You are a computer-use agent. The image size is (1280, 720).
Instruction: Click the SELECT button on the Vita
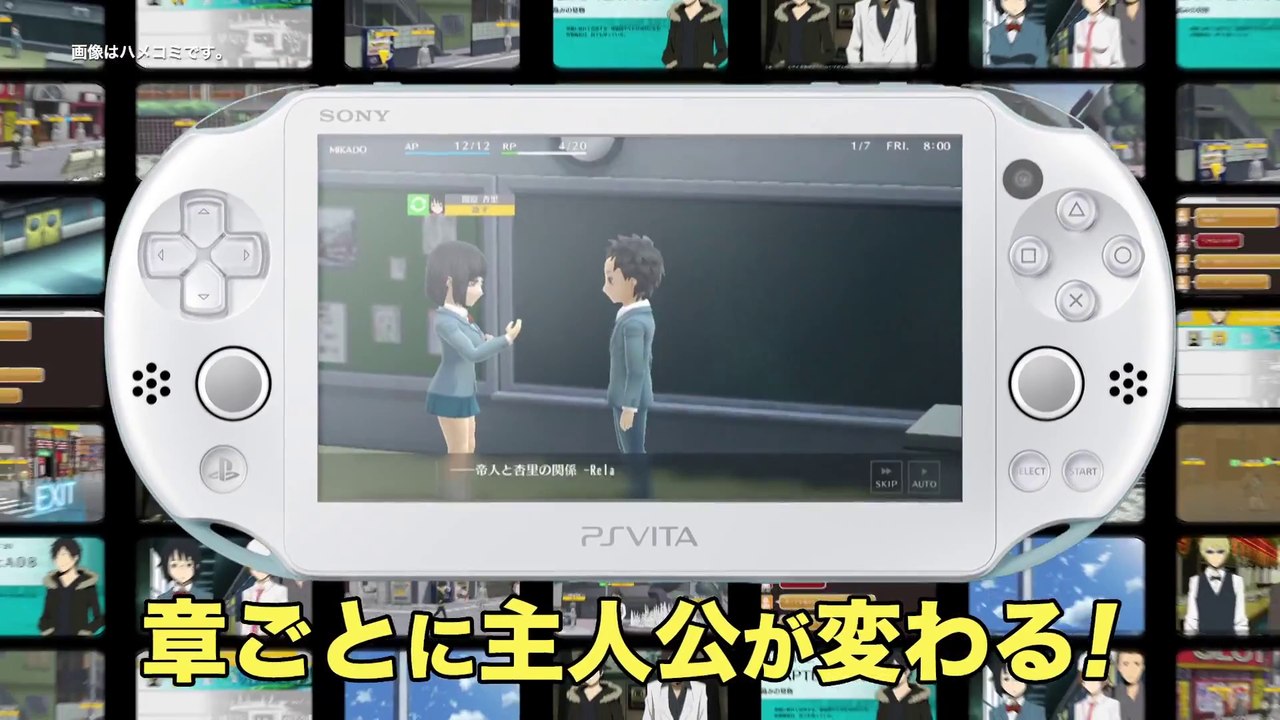click(x=1029, y=471)
